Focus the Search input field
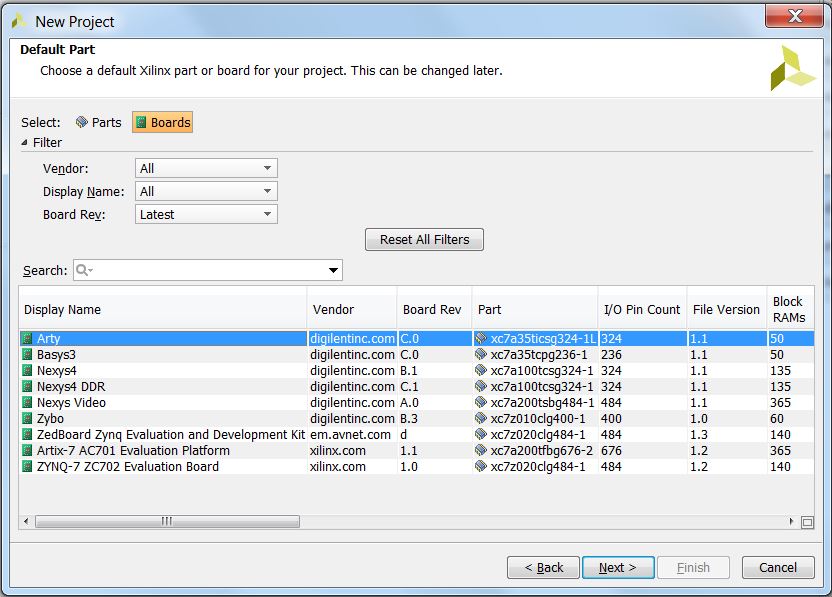The height and width of the screenshot is (597, 832). click(207, 270)
